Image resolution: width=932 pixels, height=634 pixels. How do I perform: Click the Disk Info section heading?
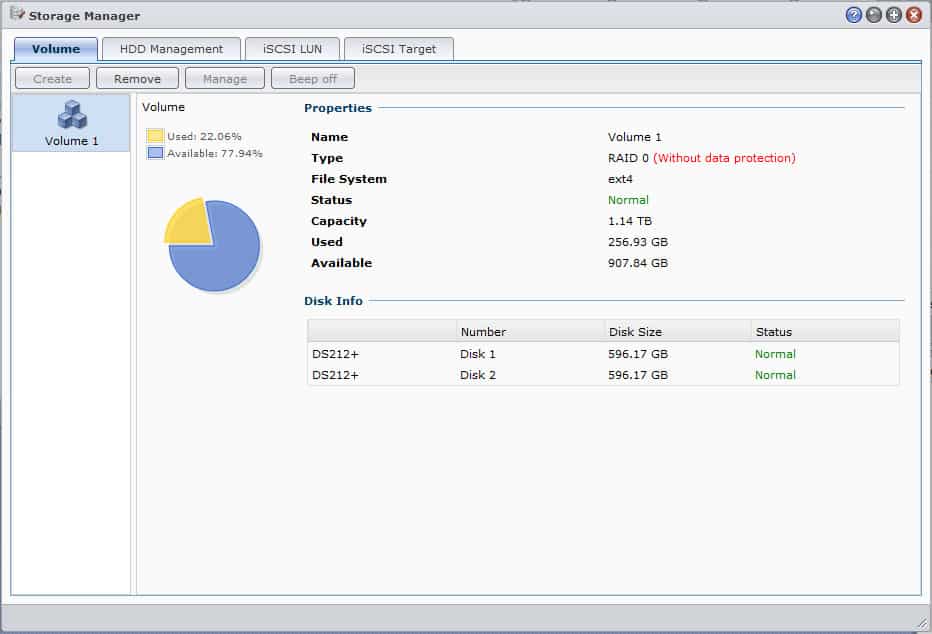[x=333, y=301]
